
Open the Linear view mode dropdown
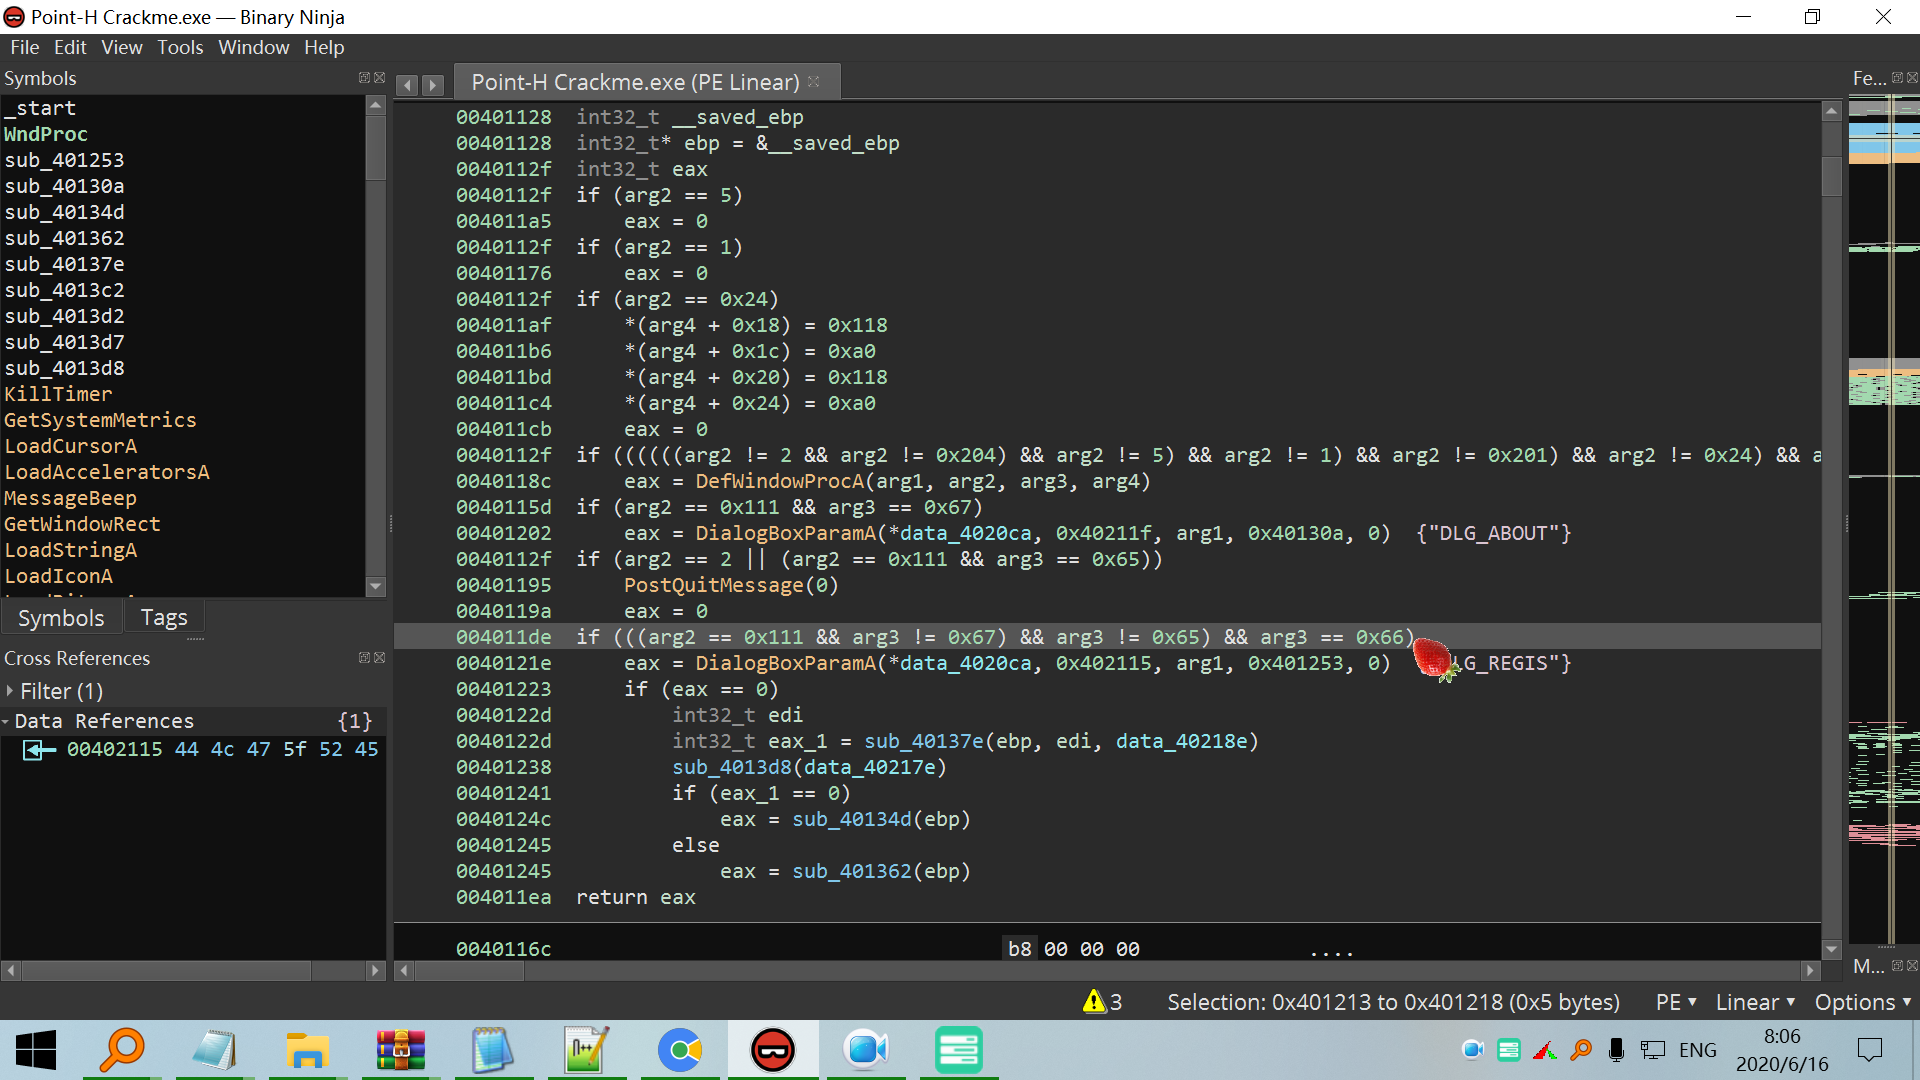tap(1755, 1002)
